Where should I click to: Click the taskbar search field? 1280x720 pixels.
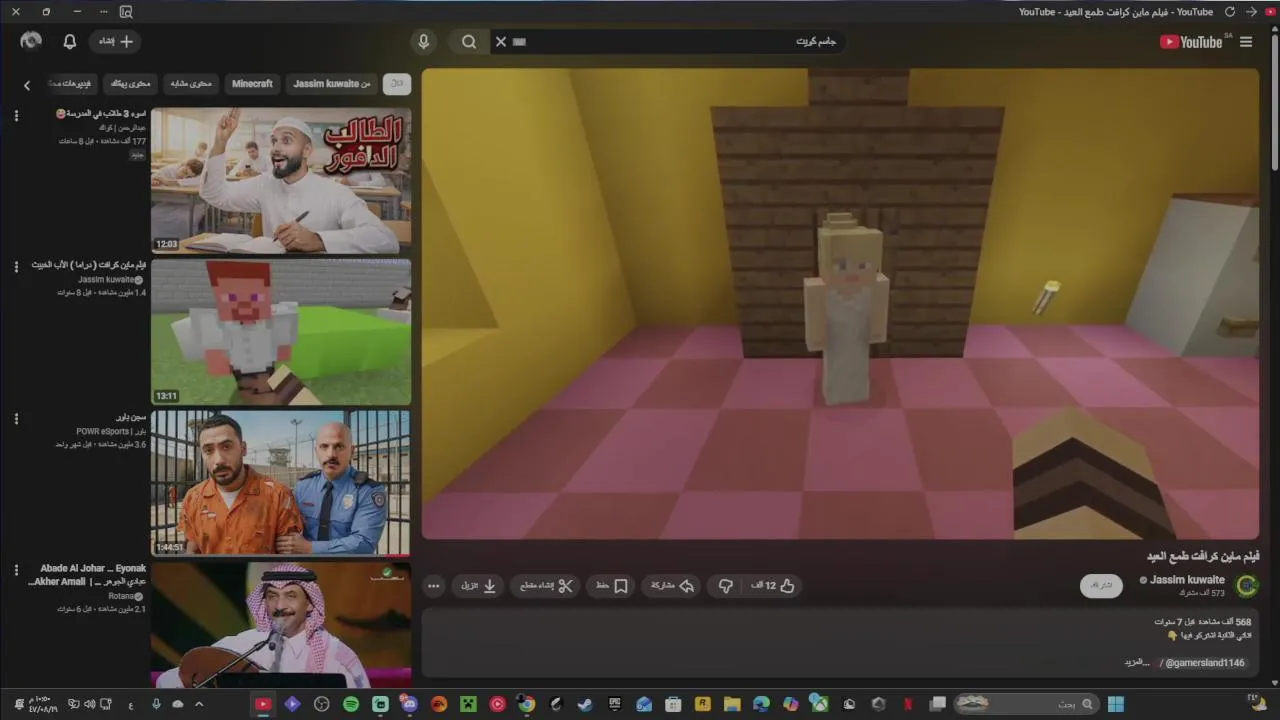tap(1025, 704)
